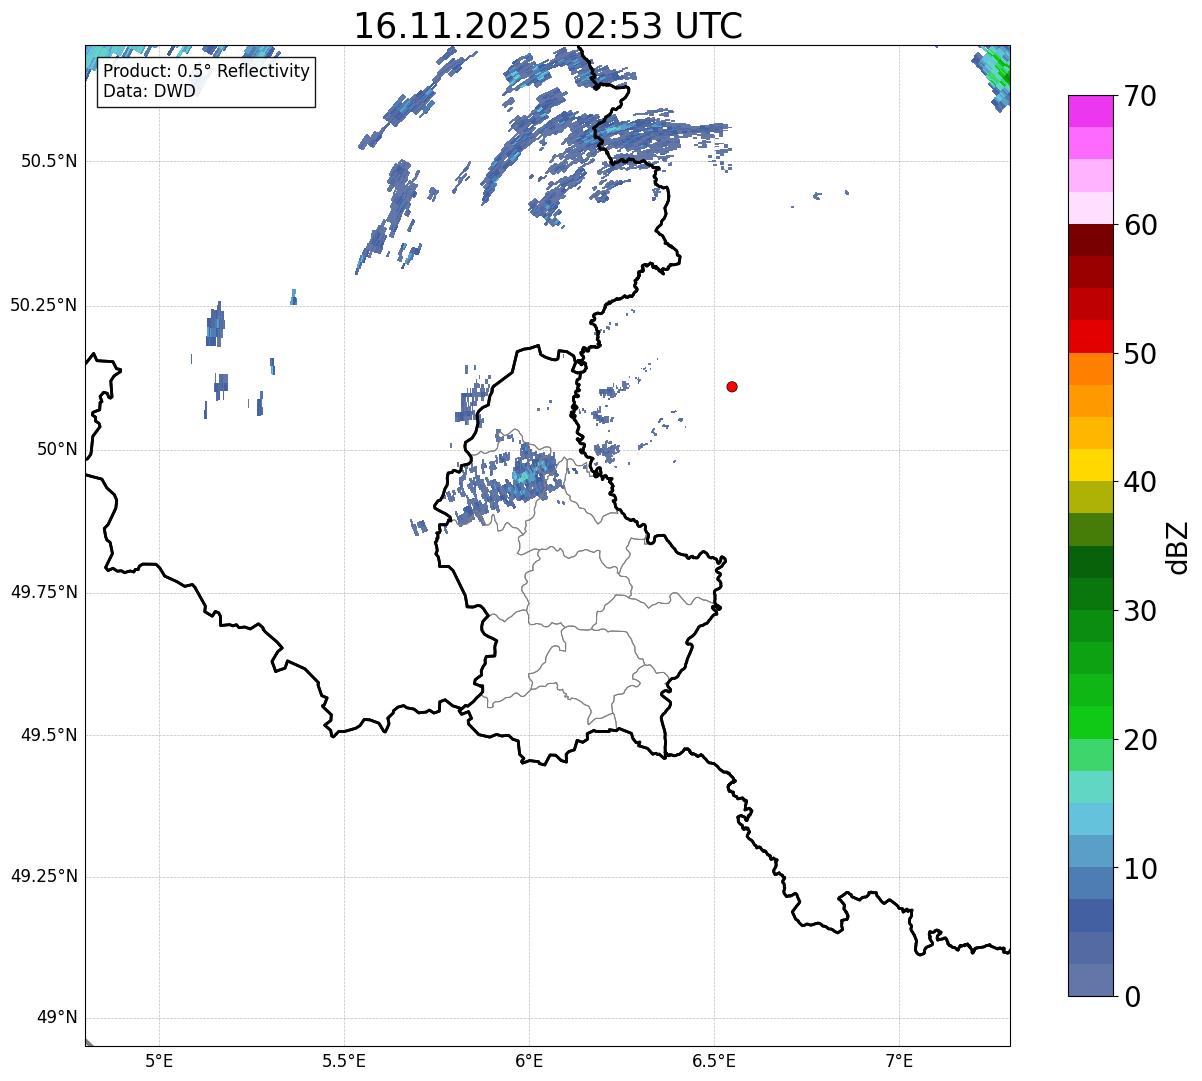Click the 50 dBZ colorbar label
The height and width of the screenshot is (1081, 1202).
click(1139, 354)
